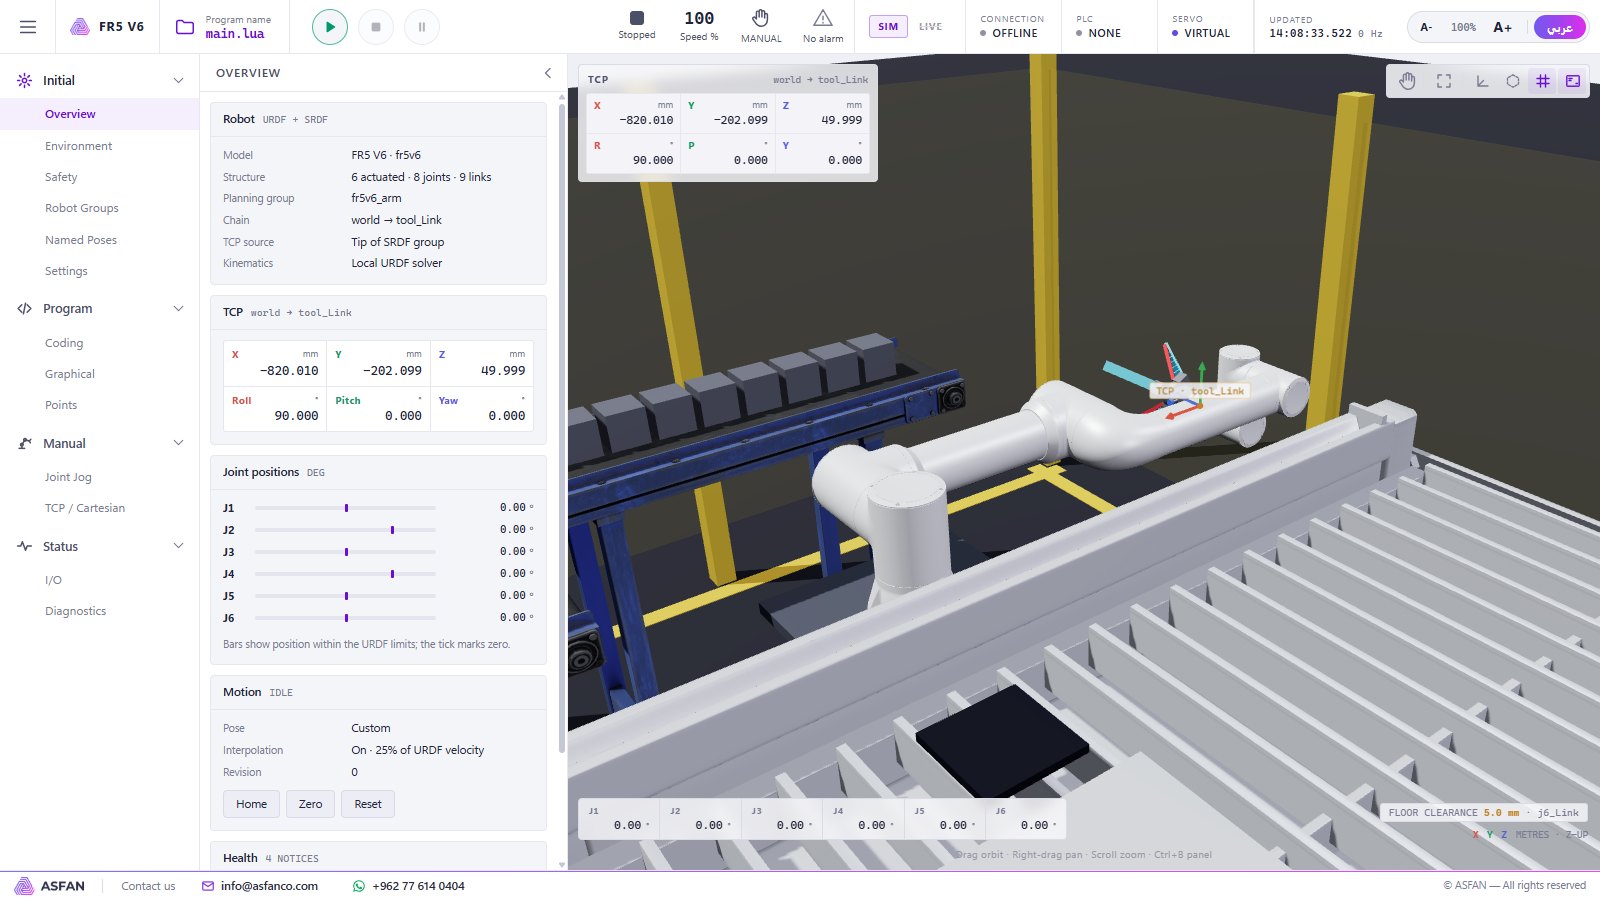Screen dimensions: 1600x900
Task: Collapse the Overview panel with chevron
Action: click(x=547, y=73)
